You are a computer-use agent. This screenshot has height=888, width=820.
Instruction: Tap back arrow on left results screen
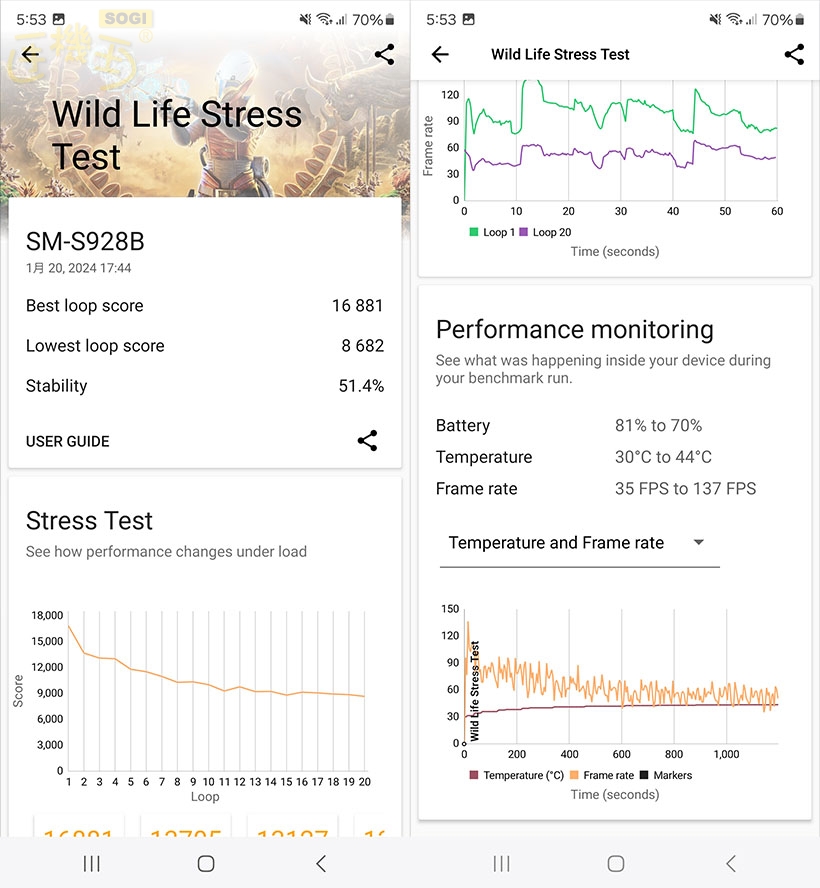(x=31, y=55)
